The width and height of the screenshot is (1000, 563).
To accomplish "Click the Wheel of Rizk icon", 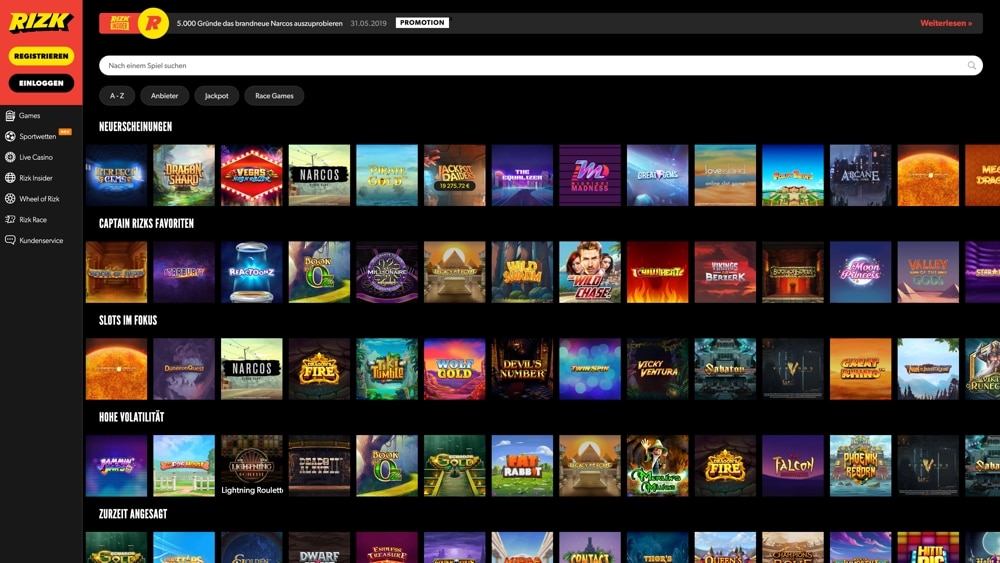I will pos(10,199).
